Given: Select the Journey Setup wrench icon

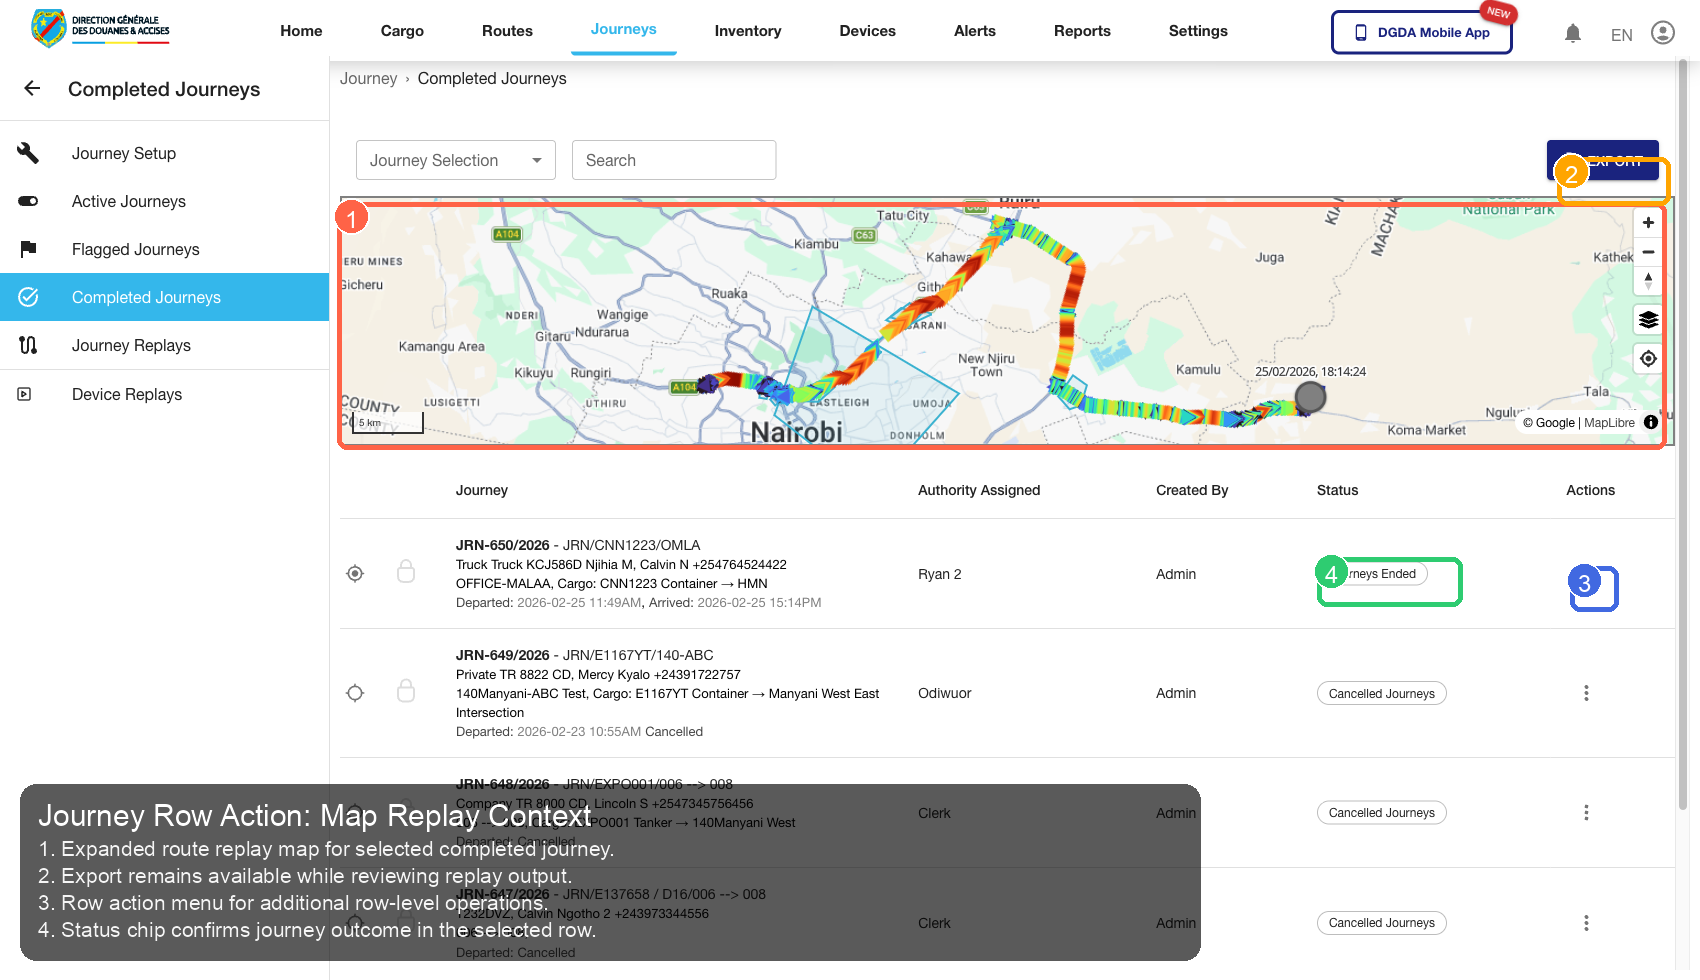Looking at the screenshot, I should tap(27, 152).
